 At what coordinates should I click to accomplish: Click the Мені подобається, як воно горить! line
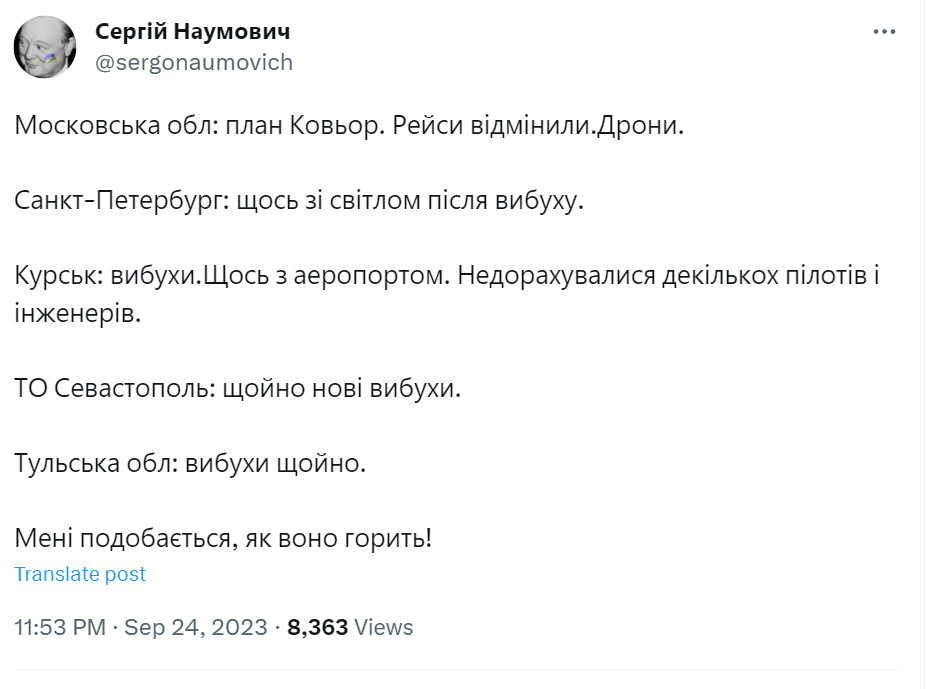[x=223, y=538]
